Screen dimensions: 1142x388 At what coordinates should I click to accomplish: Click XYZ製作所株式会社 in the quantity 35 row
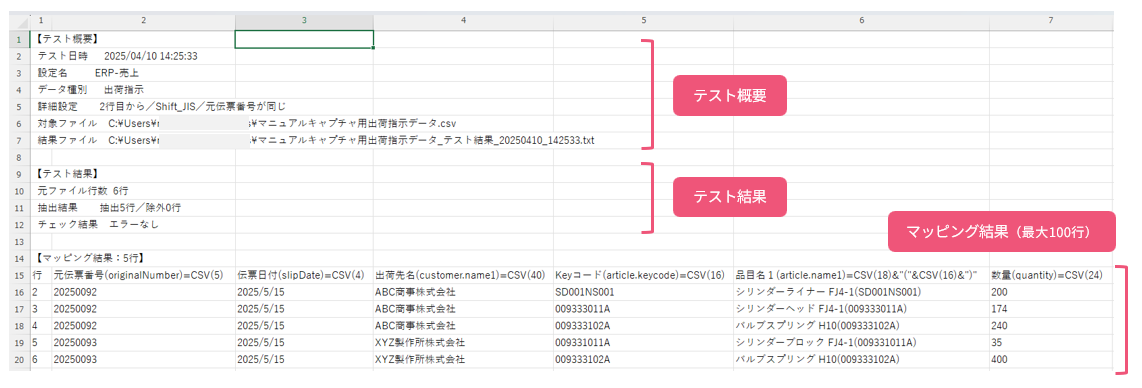tap(462, 342)
